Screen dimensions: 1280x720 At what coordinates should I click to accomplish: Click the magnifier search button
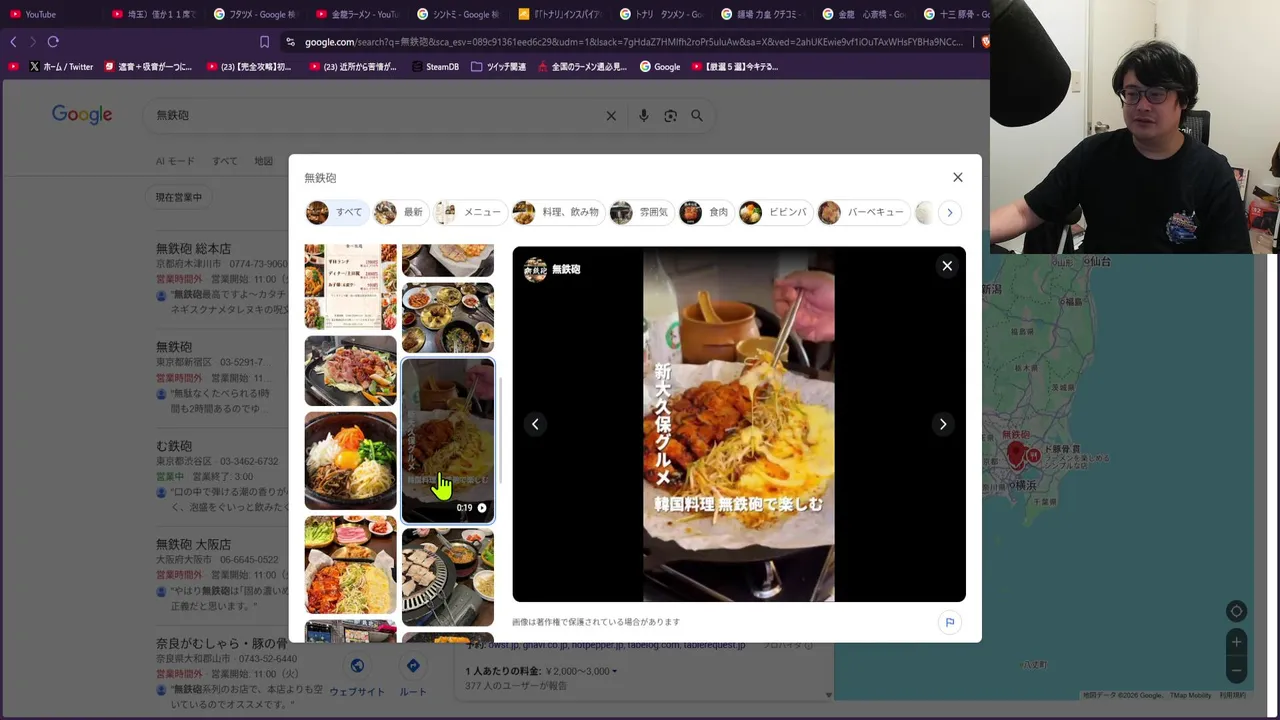(697, 116)
